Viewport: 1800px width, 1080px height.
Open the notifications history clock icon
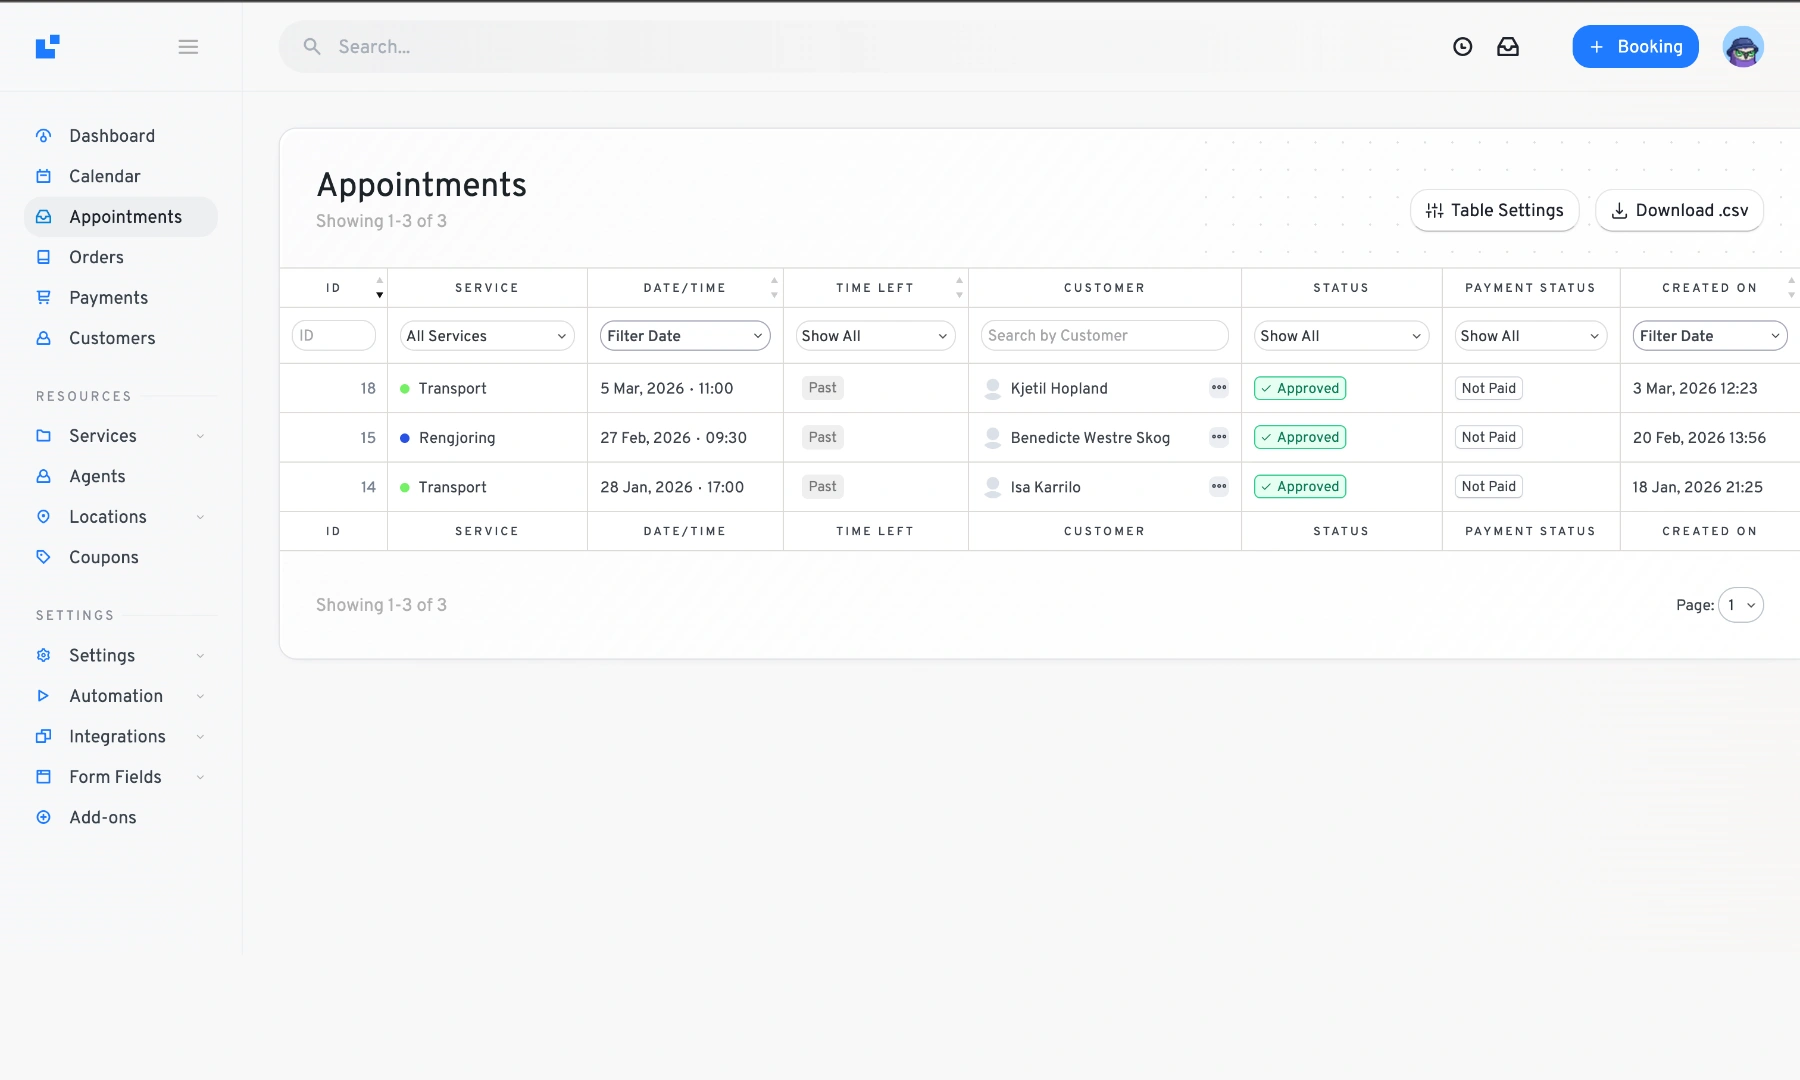tap(1463, 46)
